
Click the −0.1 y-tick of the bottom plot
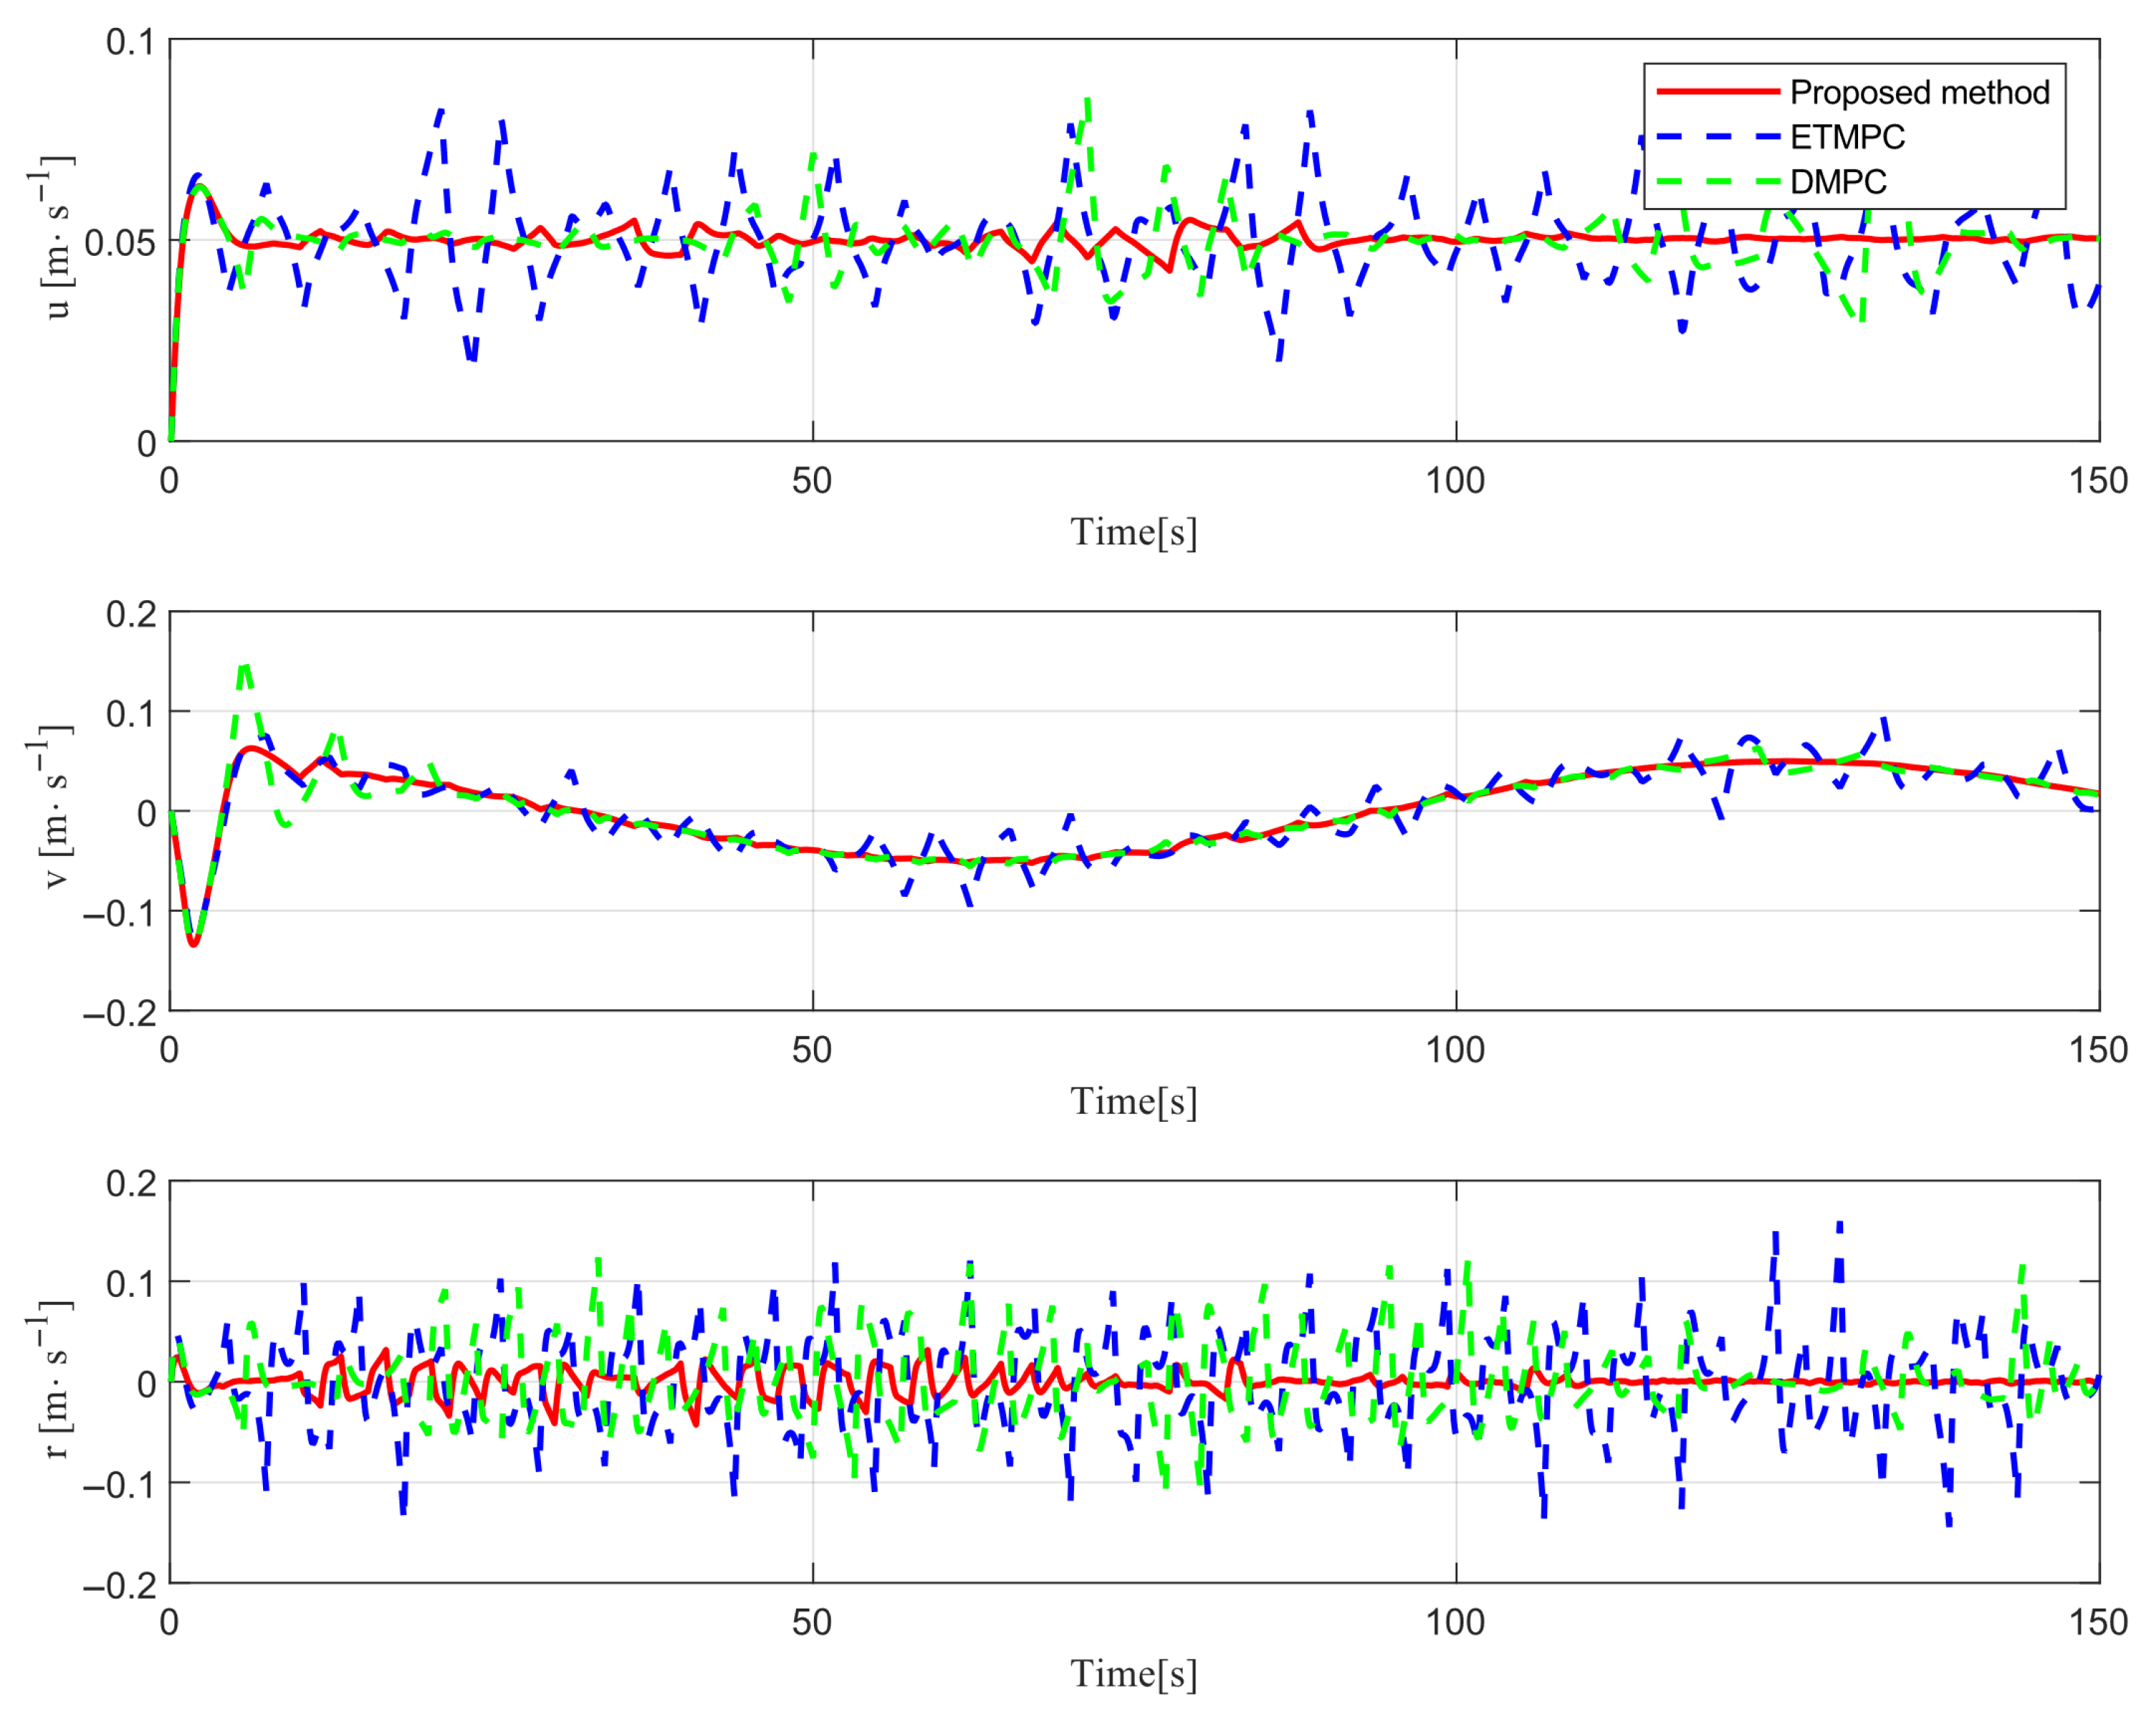coord(119,1485)
